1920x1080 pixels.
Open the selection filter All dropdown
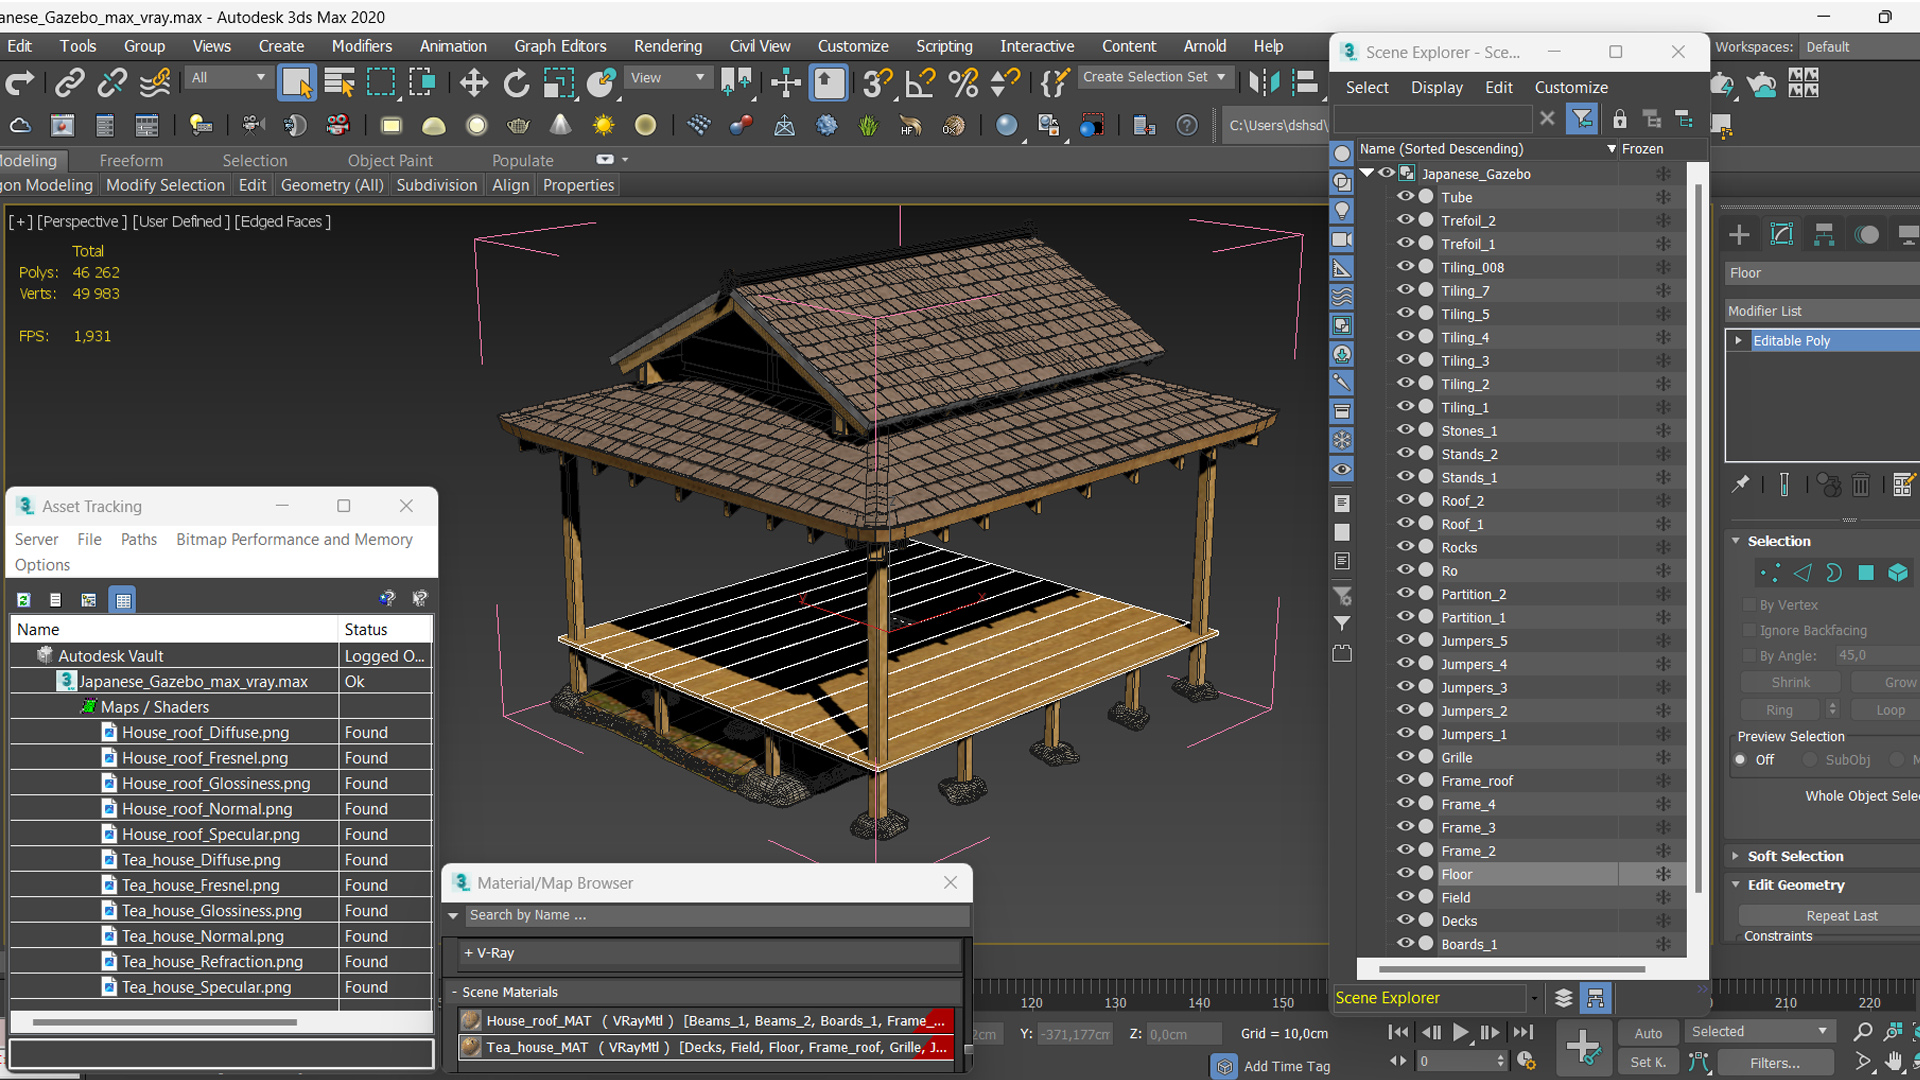click(x=229, y=78)
